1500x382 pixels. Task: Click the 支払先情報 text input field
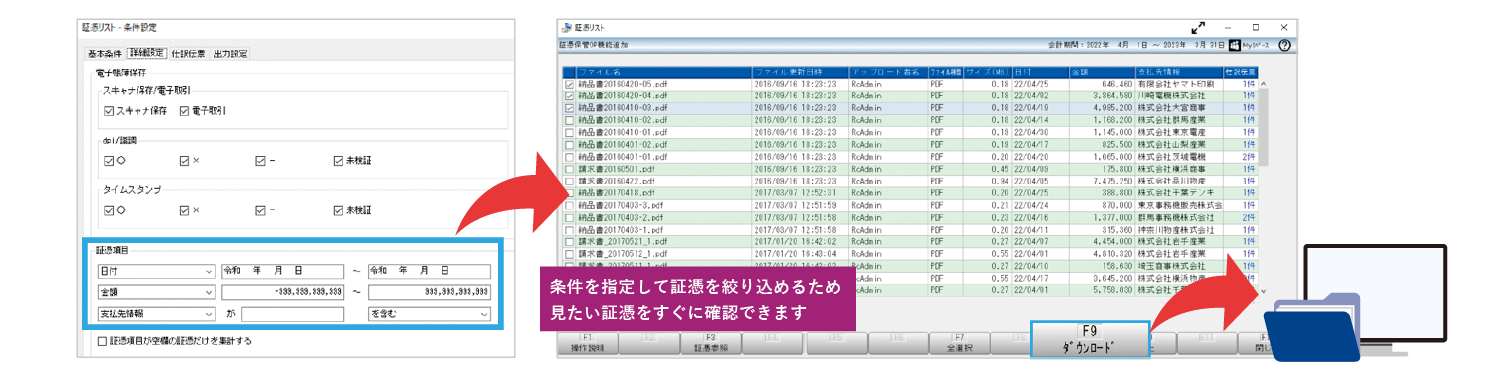pos(293,314)
